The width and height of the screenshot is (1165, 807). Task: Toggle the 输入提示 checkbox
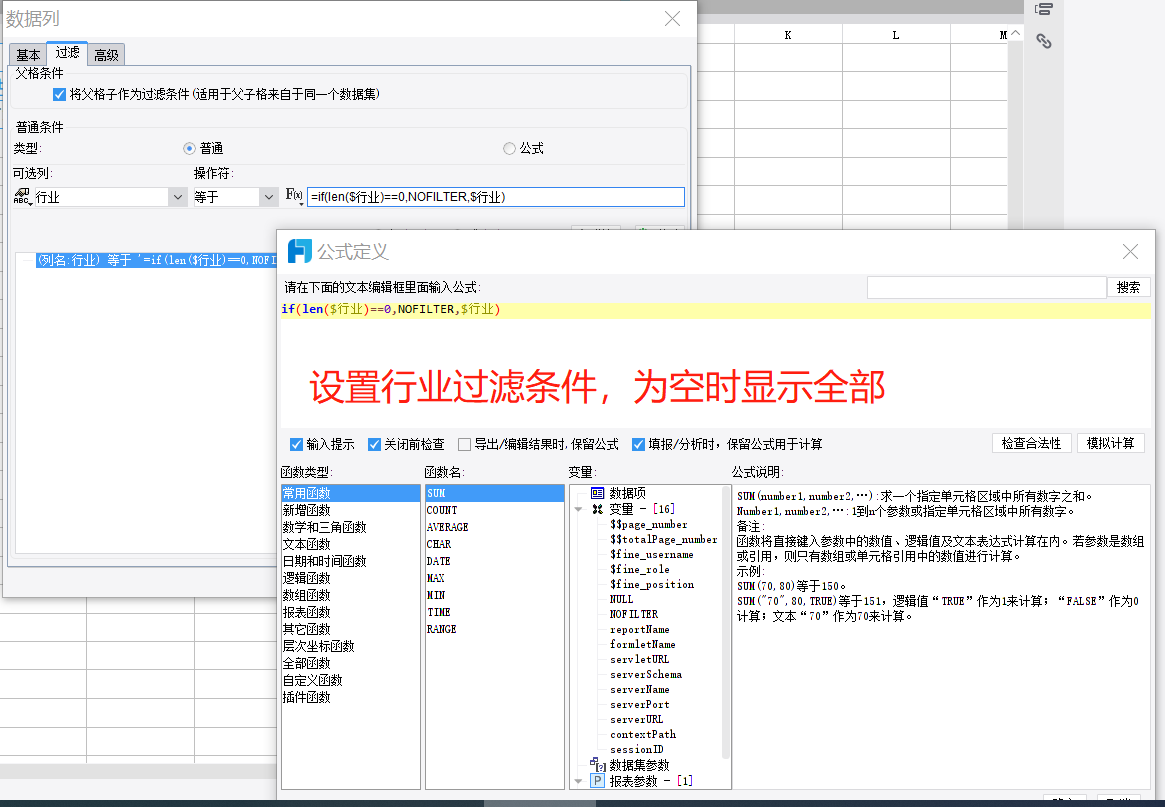click(x=296, y=444)
